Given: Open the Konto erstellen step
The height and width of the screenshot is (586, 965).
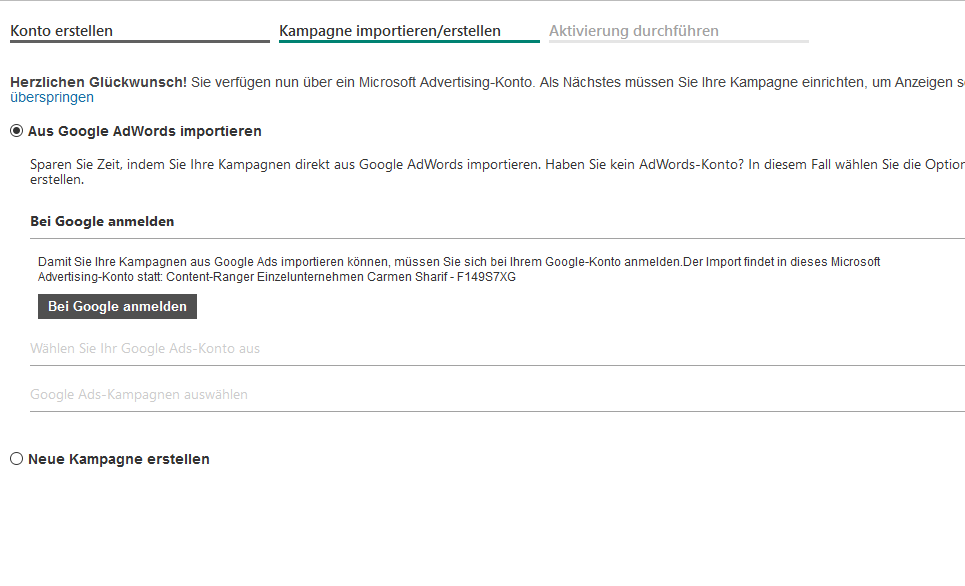Looking at the screenshot, I should [x=61, y=31].
